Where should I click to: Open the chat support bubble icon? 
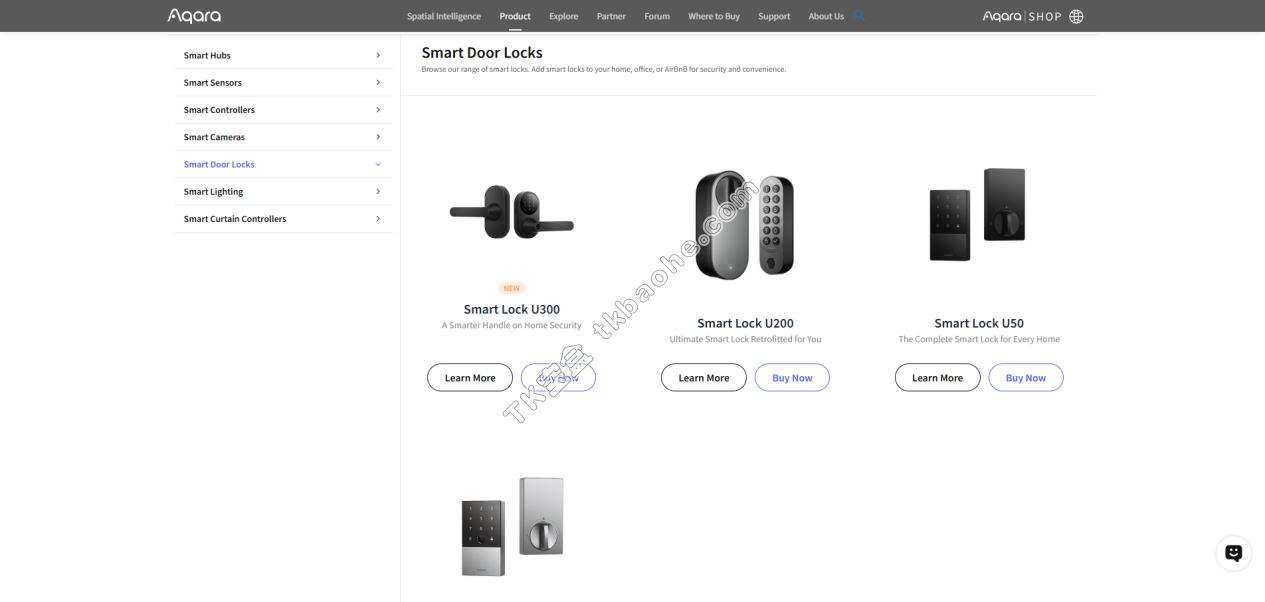tap(1233, 553)
